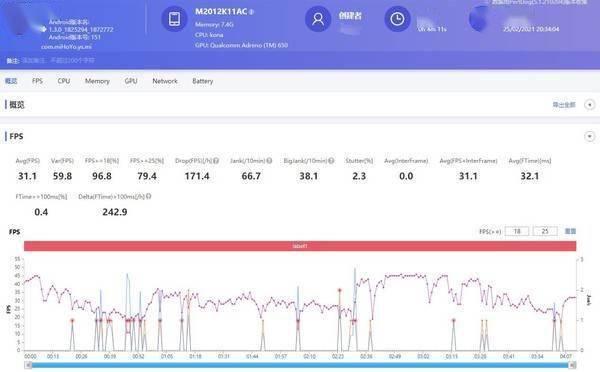Click the clock duration icon
Image resolution: width=600 pixels, height=372 pixels.
(397, 18)
